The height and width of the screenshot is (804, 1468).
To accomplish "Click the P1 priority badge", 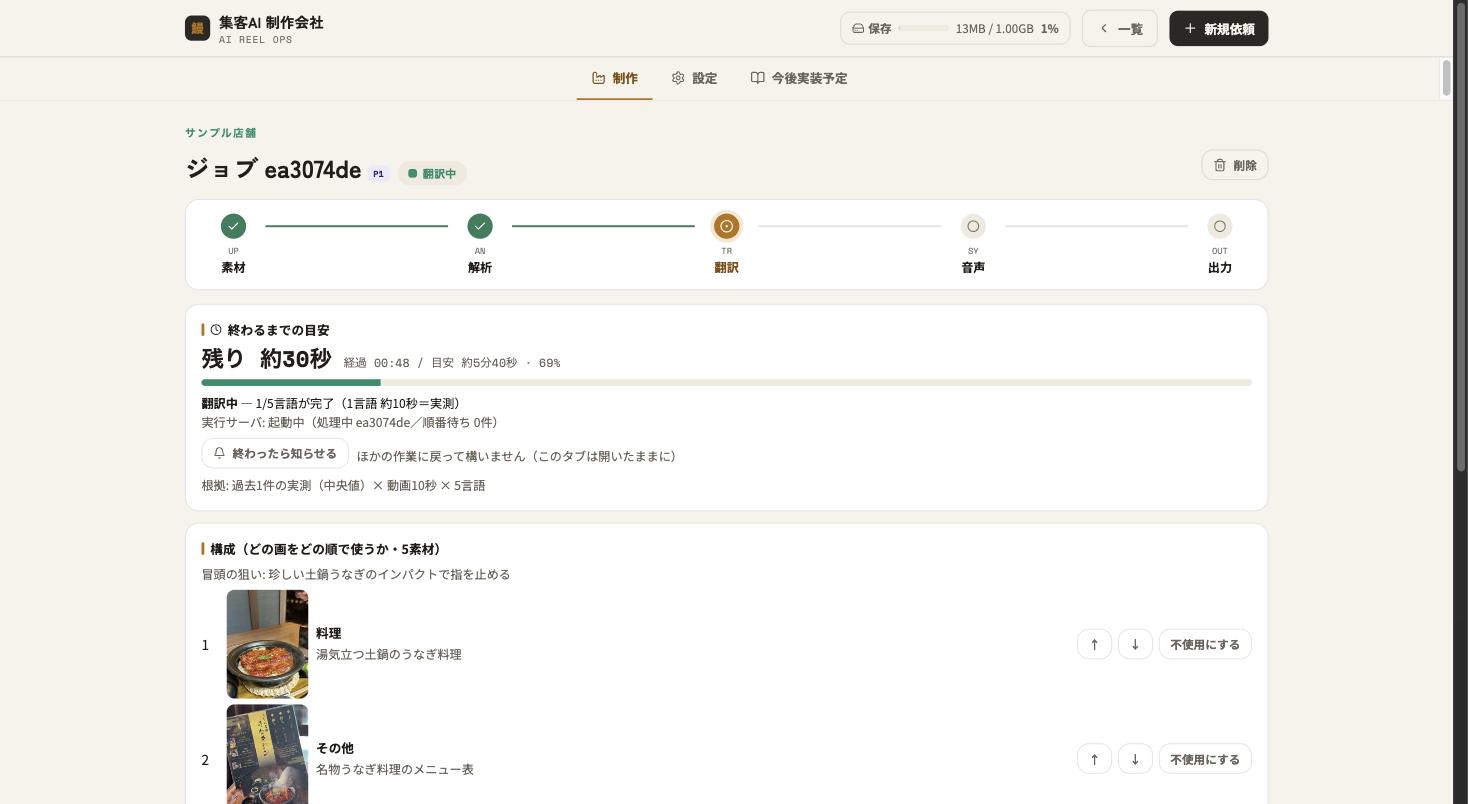I will coord(378,174).
